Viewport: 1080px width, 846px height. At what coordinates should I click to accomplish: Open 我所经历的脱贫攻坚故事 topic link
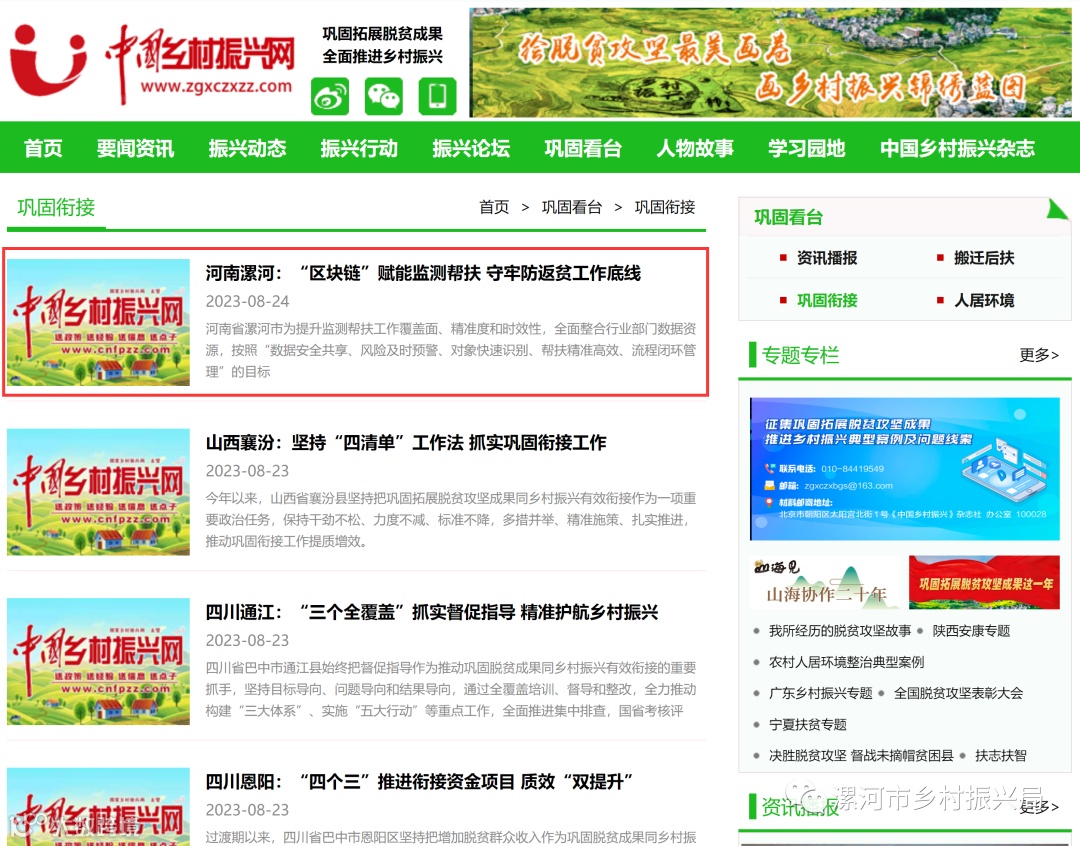coord(840,631)
